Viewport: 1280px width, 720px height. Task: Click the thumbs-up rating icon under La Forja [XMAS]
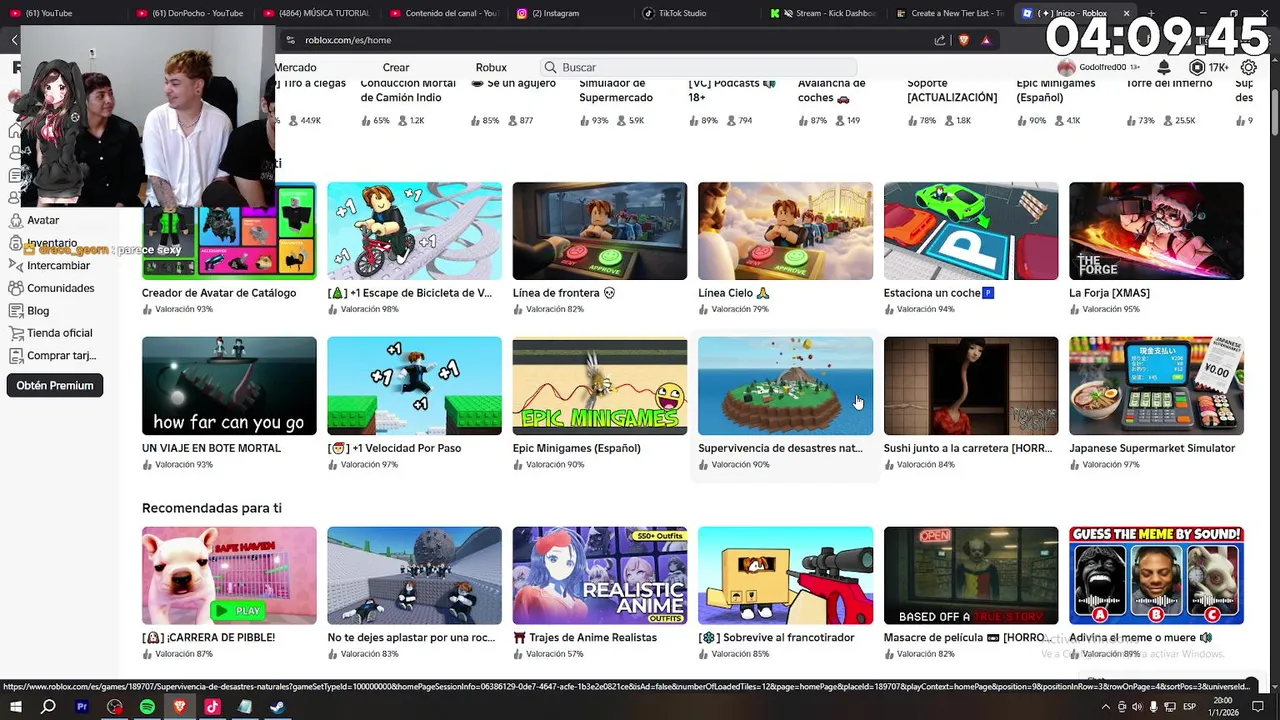(1075, 309)
